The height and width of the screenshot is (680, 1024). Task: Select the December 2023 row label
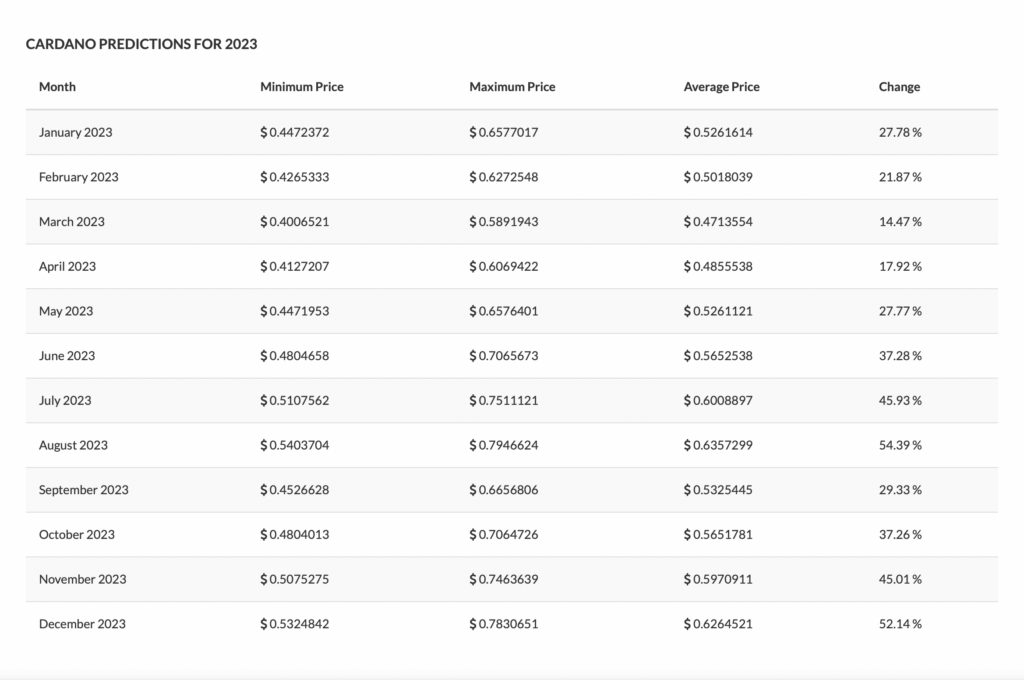point(82,624)
